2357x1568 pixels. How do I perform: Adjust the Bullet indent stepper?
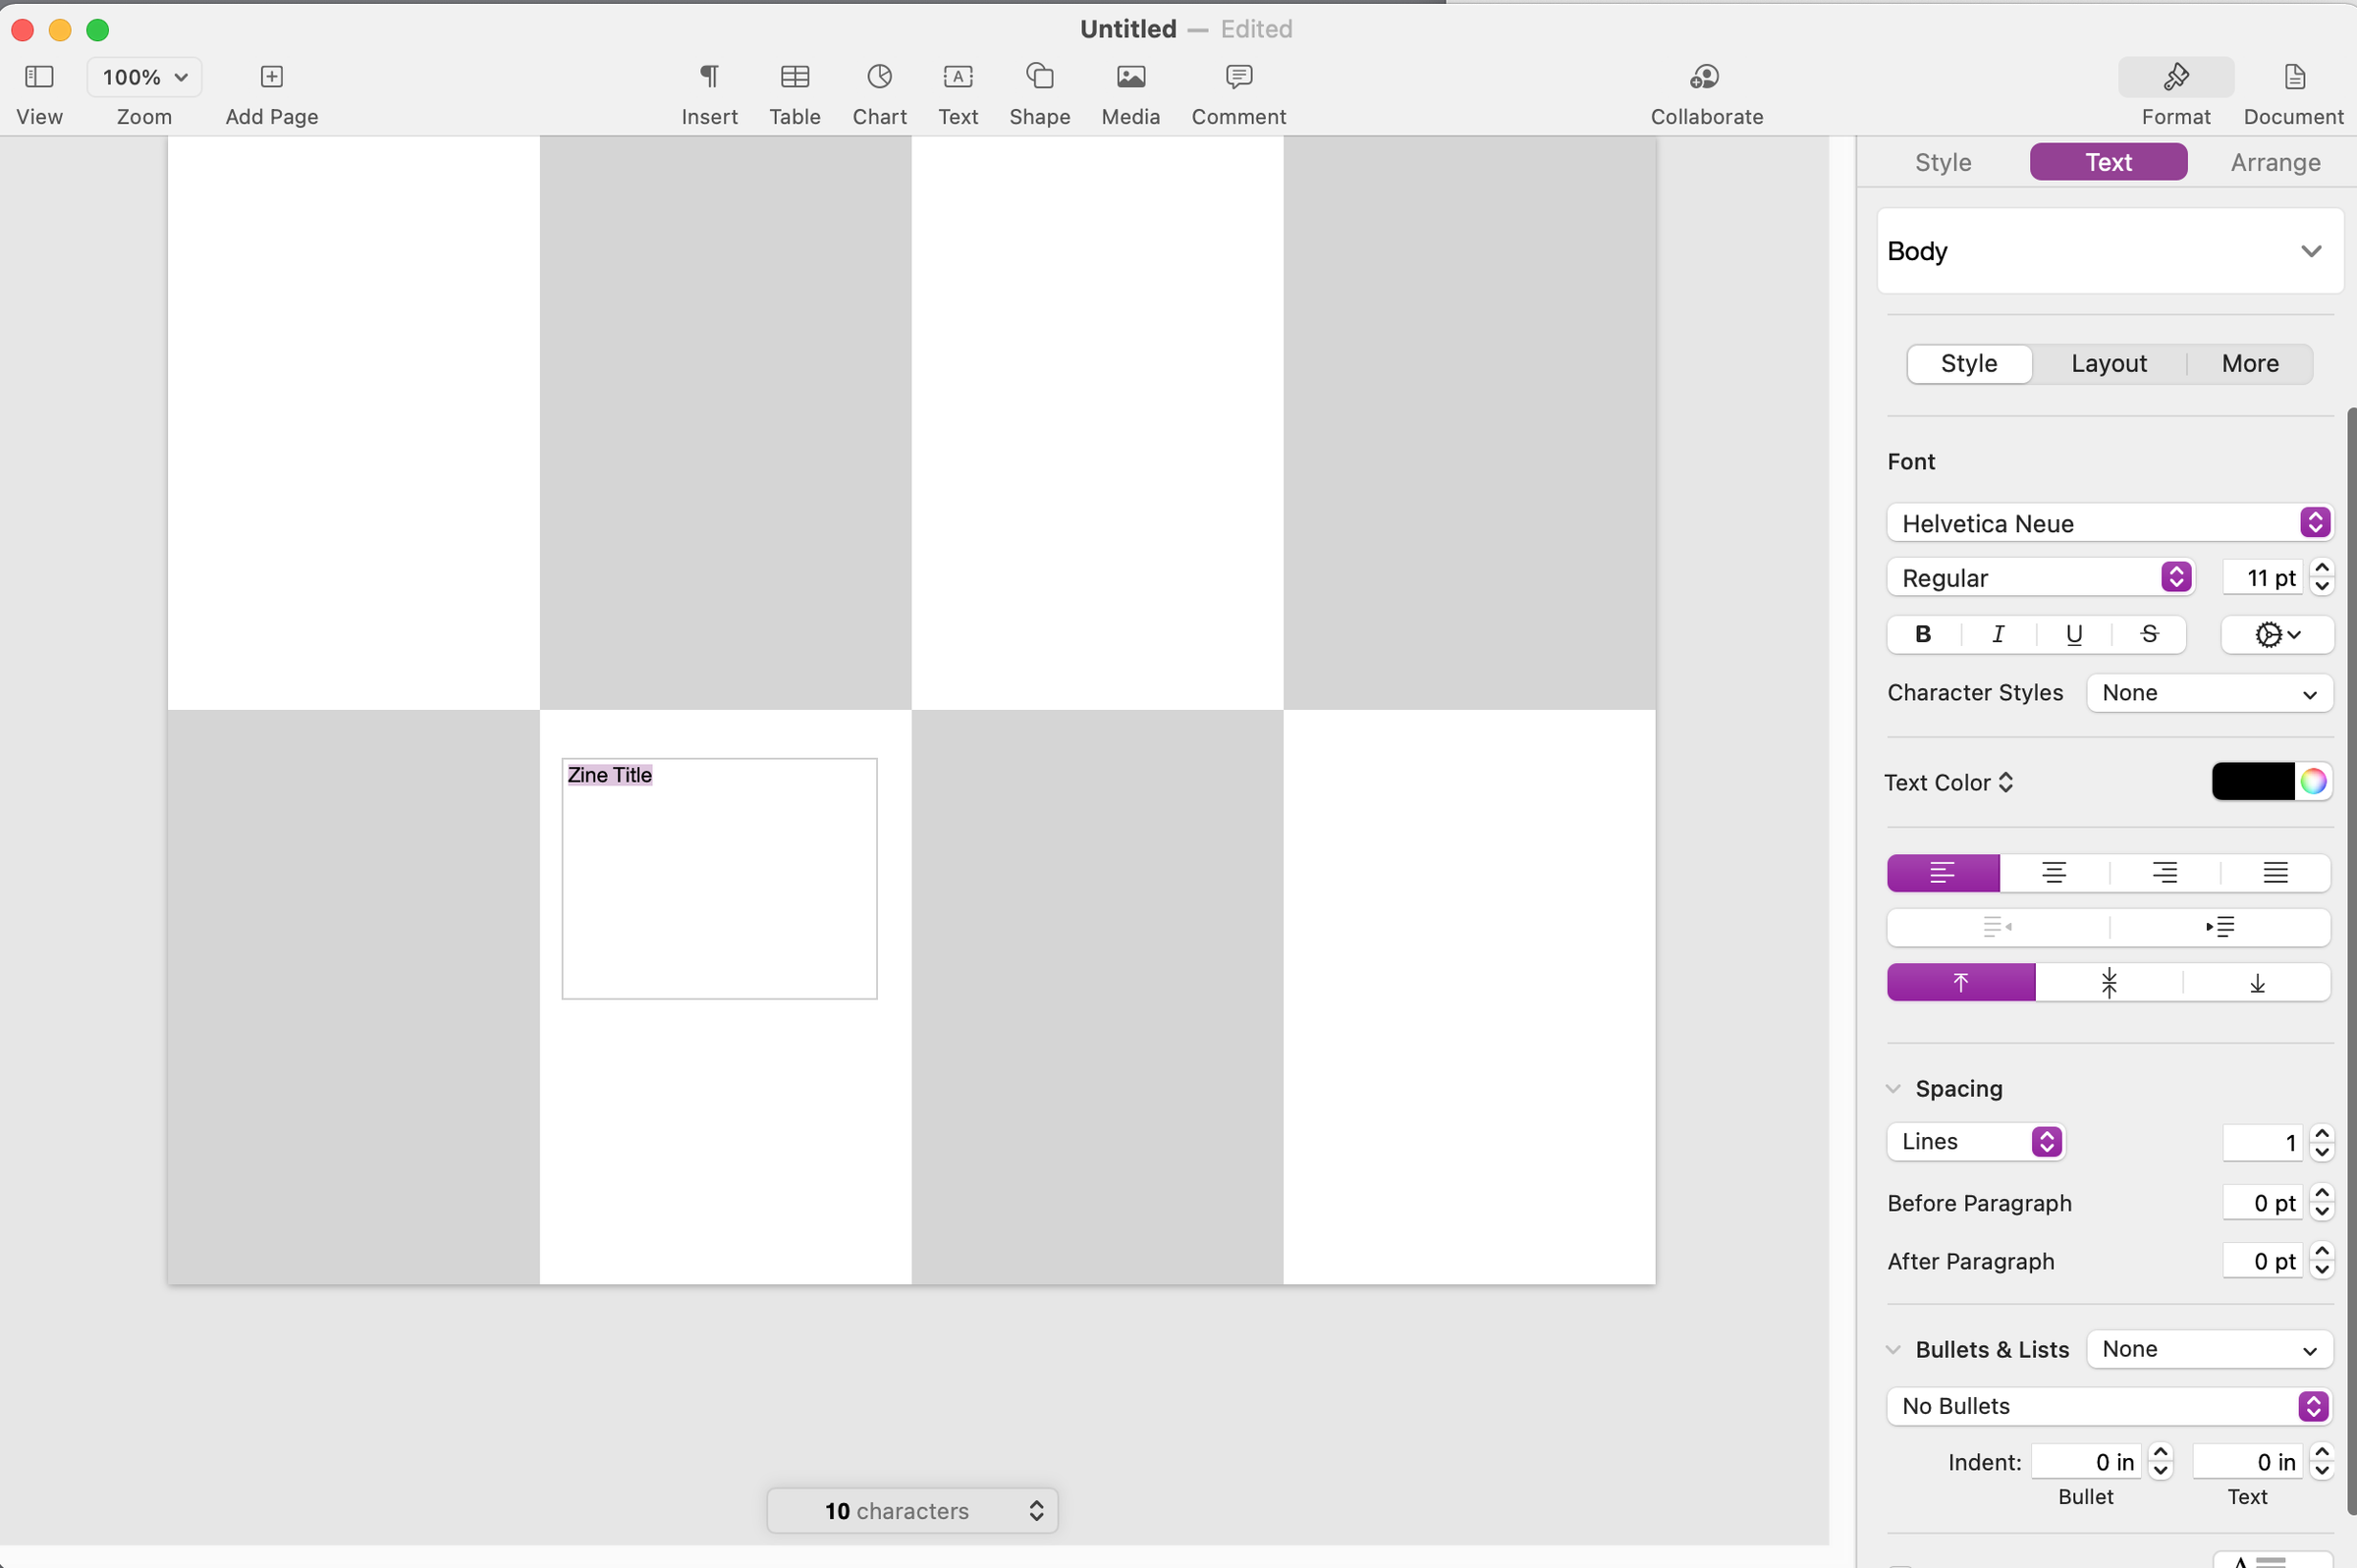pyautogui.click(x=2160, y=1462)
